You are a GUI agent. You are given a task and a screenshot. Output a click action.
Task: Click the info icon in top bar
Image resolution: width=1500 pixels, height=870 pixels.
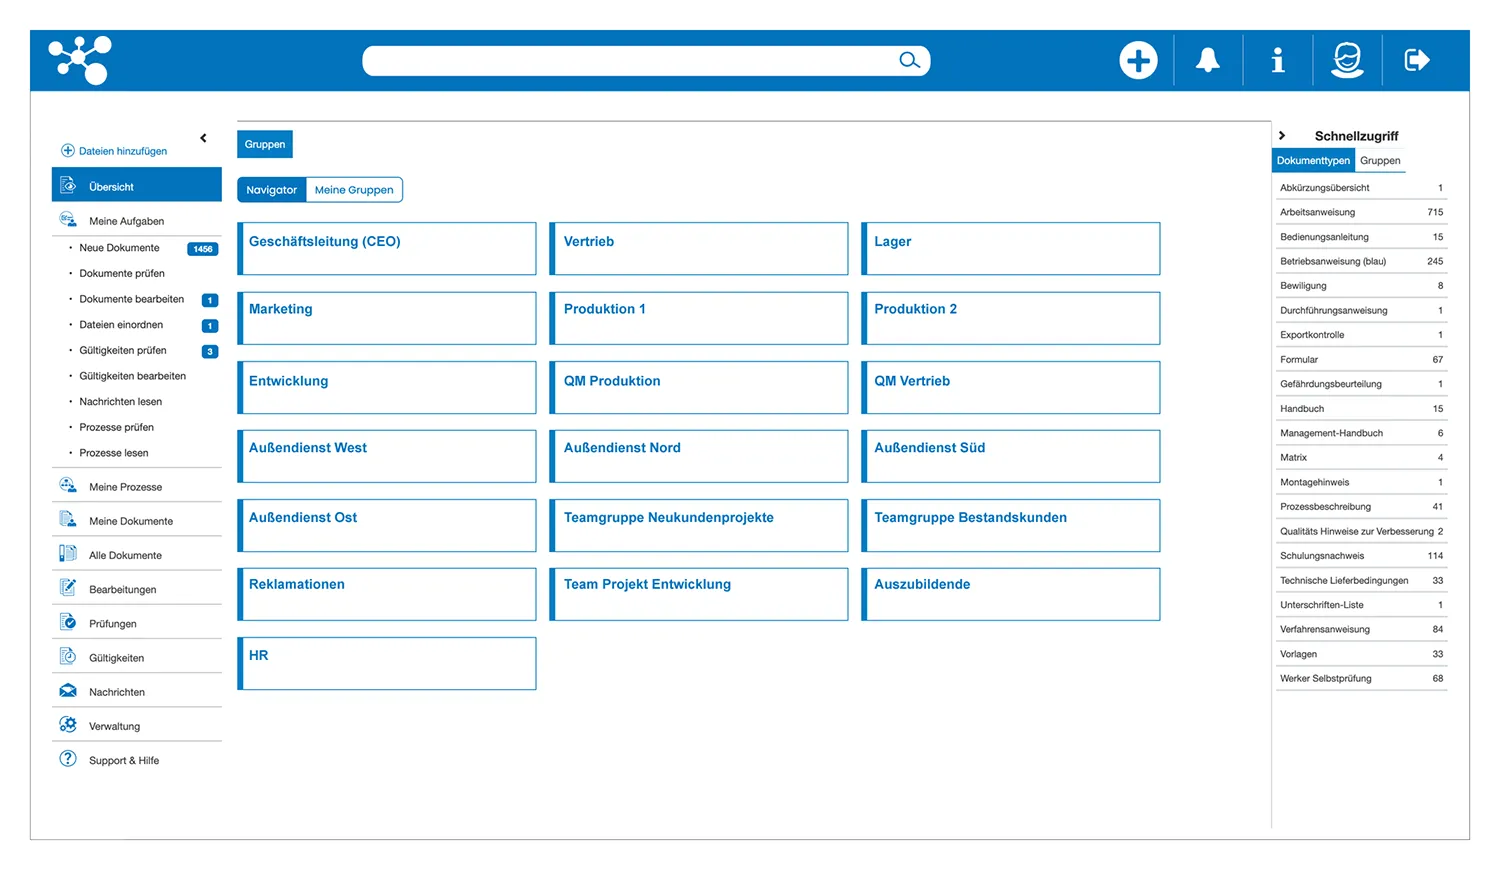1277,61
